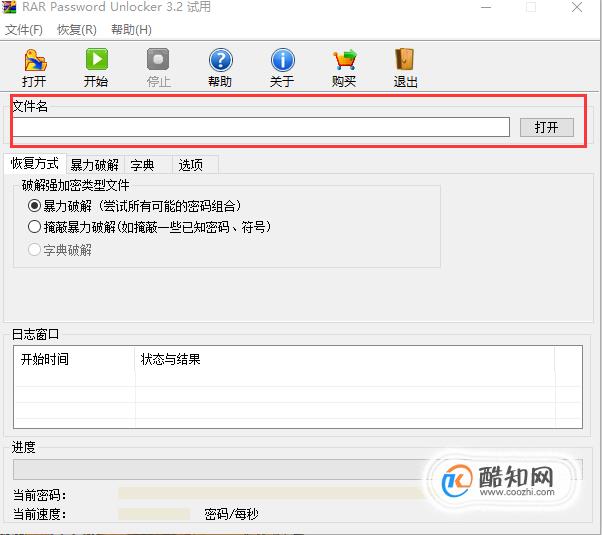Click the 进度 progress bar
This screenshot has width=602, height=535.
(298, 469)
